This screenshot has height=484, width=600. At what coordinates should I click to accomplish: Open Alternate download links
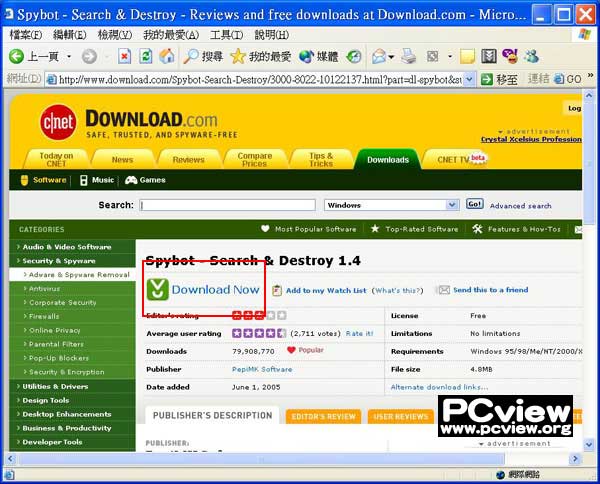tap(439, 387)
